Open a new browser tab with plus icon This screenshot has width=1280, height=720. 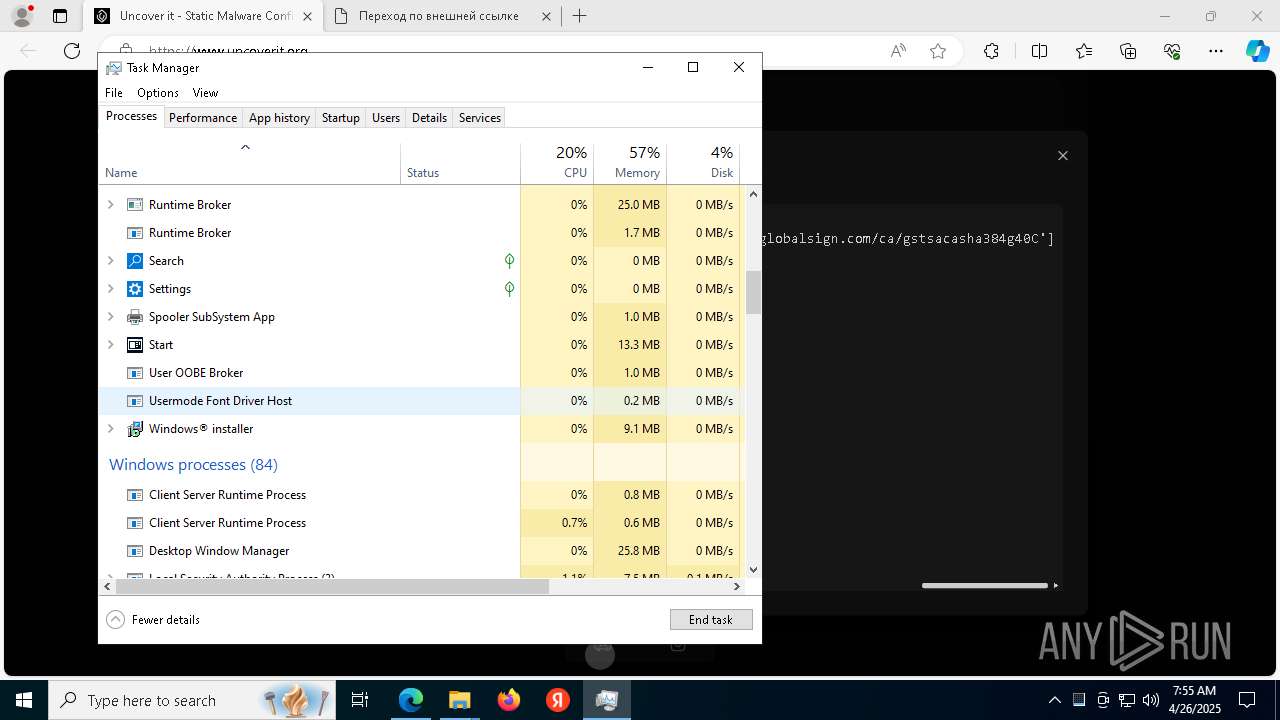click(580, 16)
